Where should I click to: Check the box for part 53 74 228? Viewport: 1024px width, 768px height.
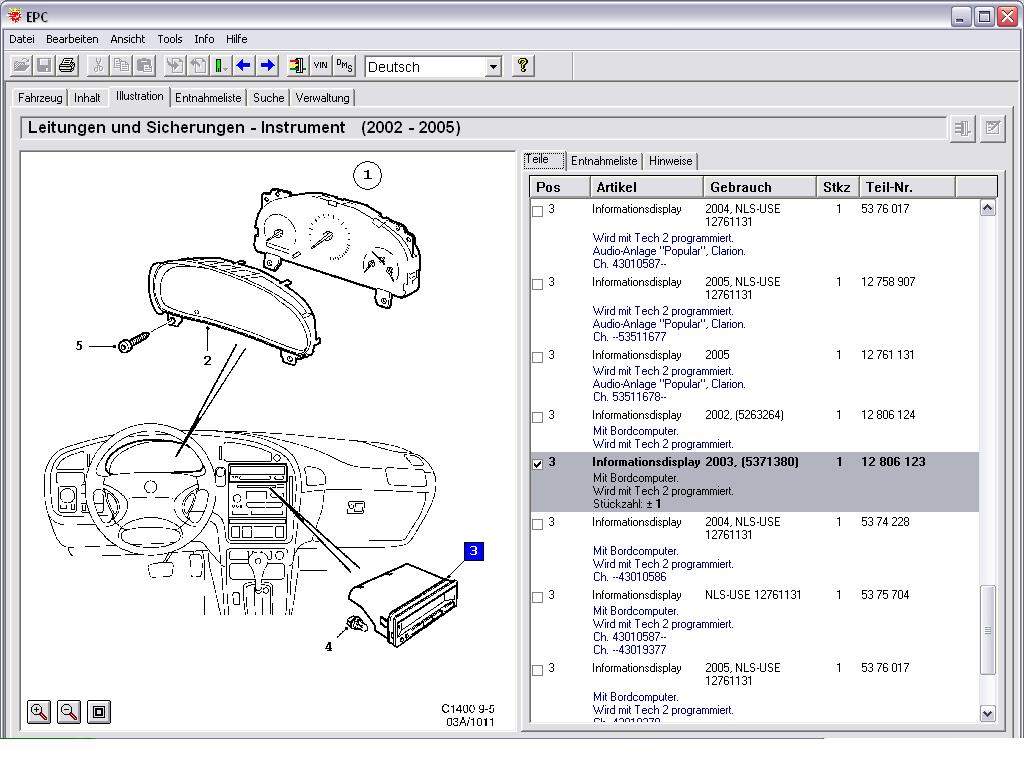tap(537, 524)
